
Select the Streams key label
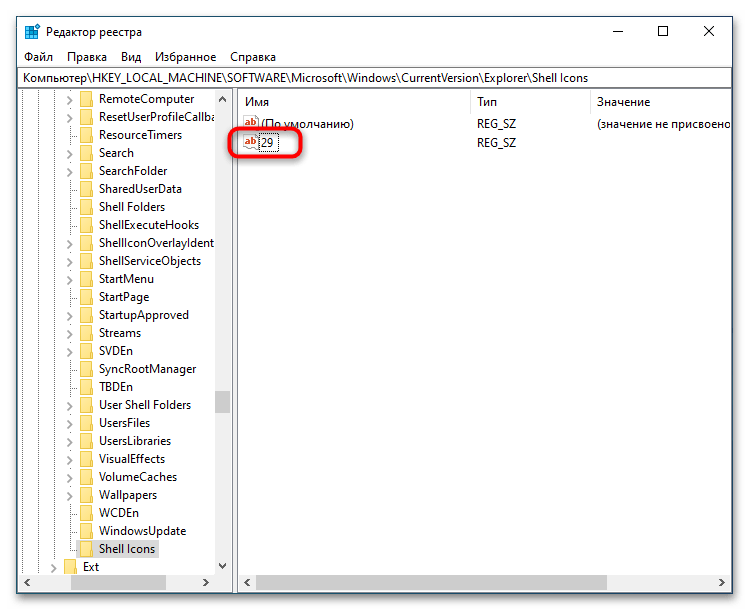tap(120, 333)
